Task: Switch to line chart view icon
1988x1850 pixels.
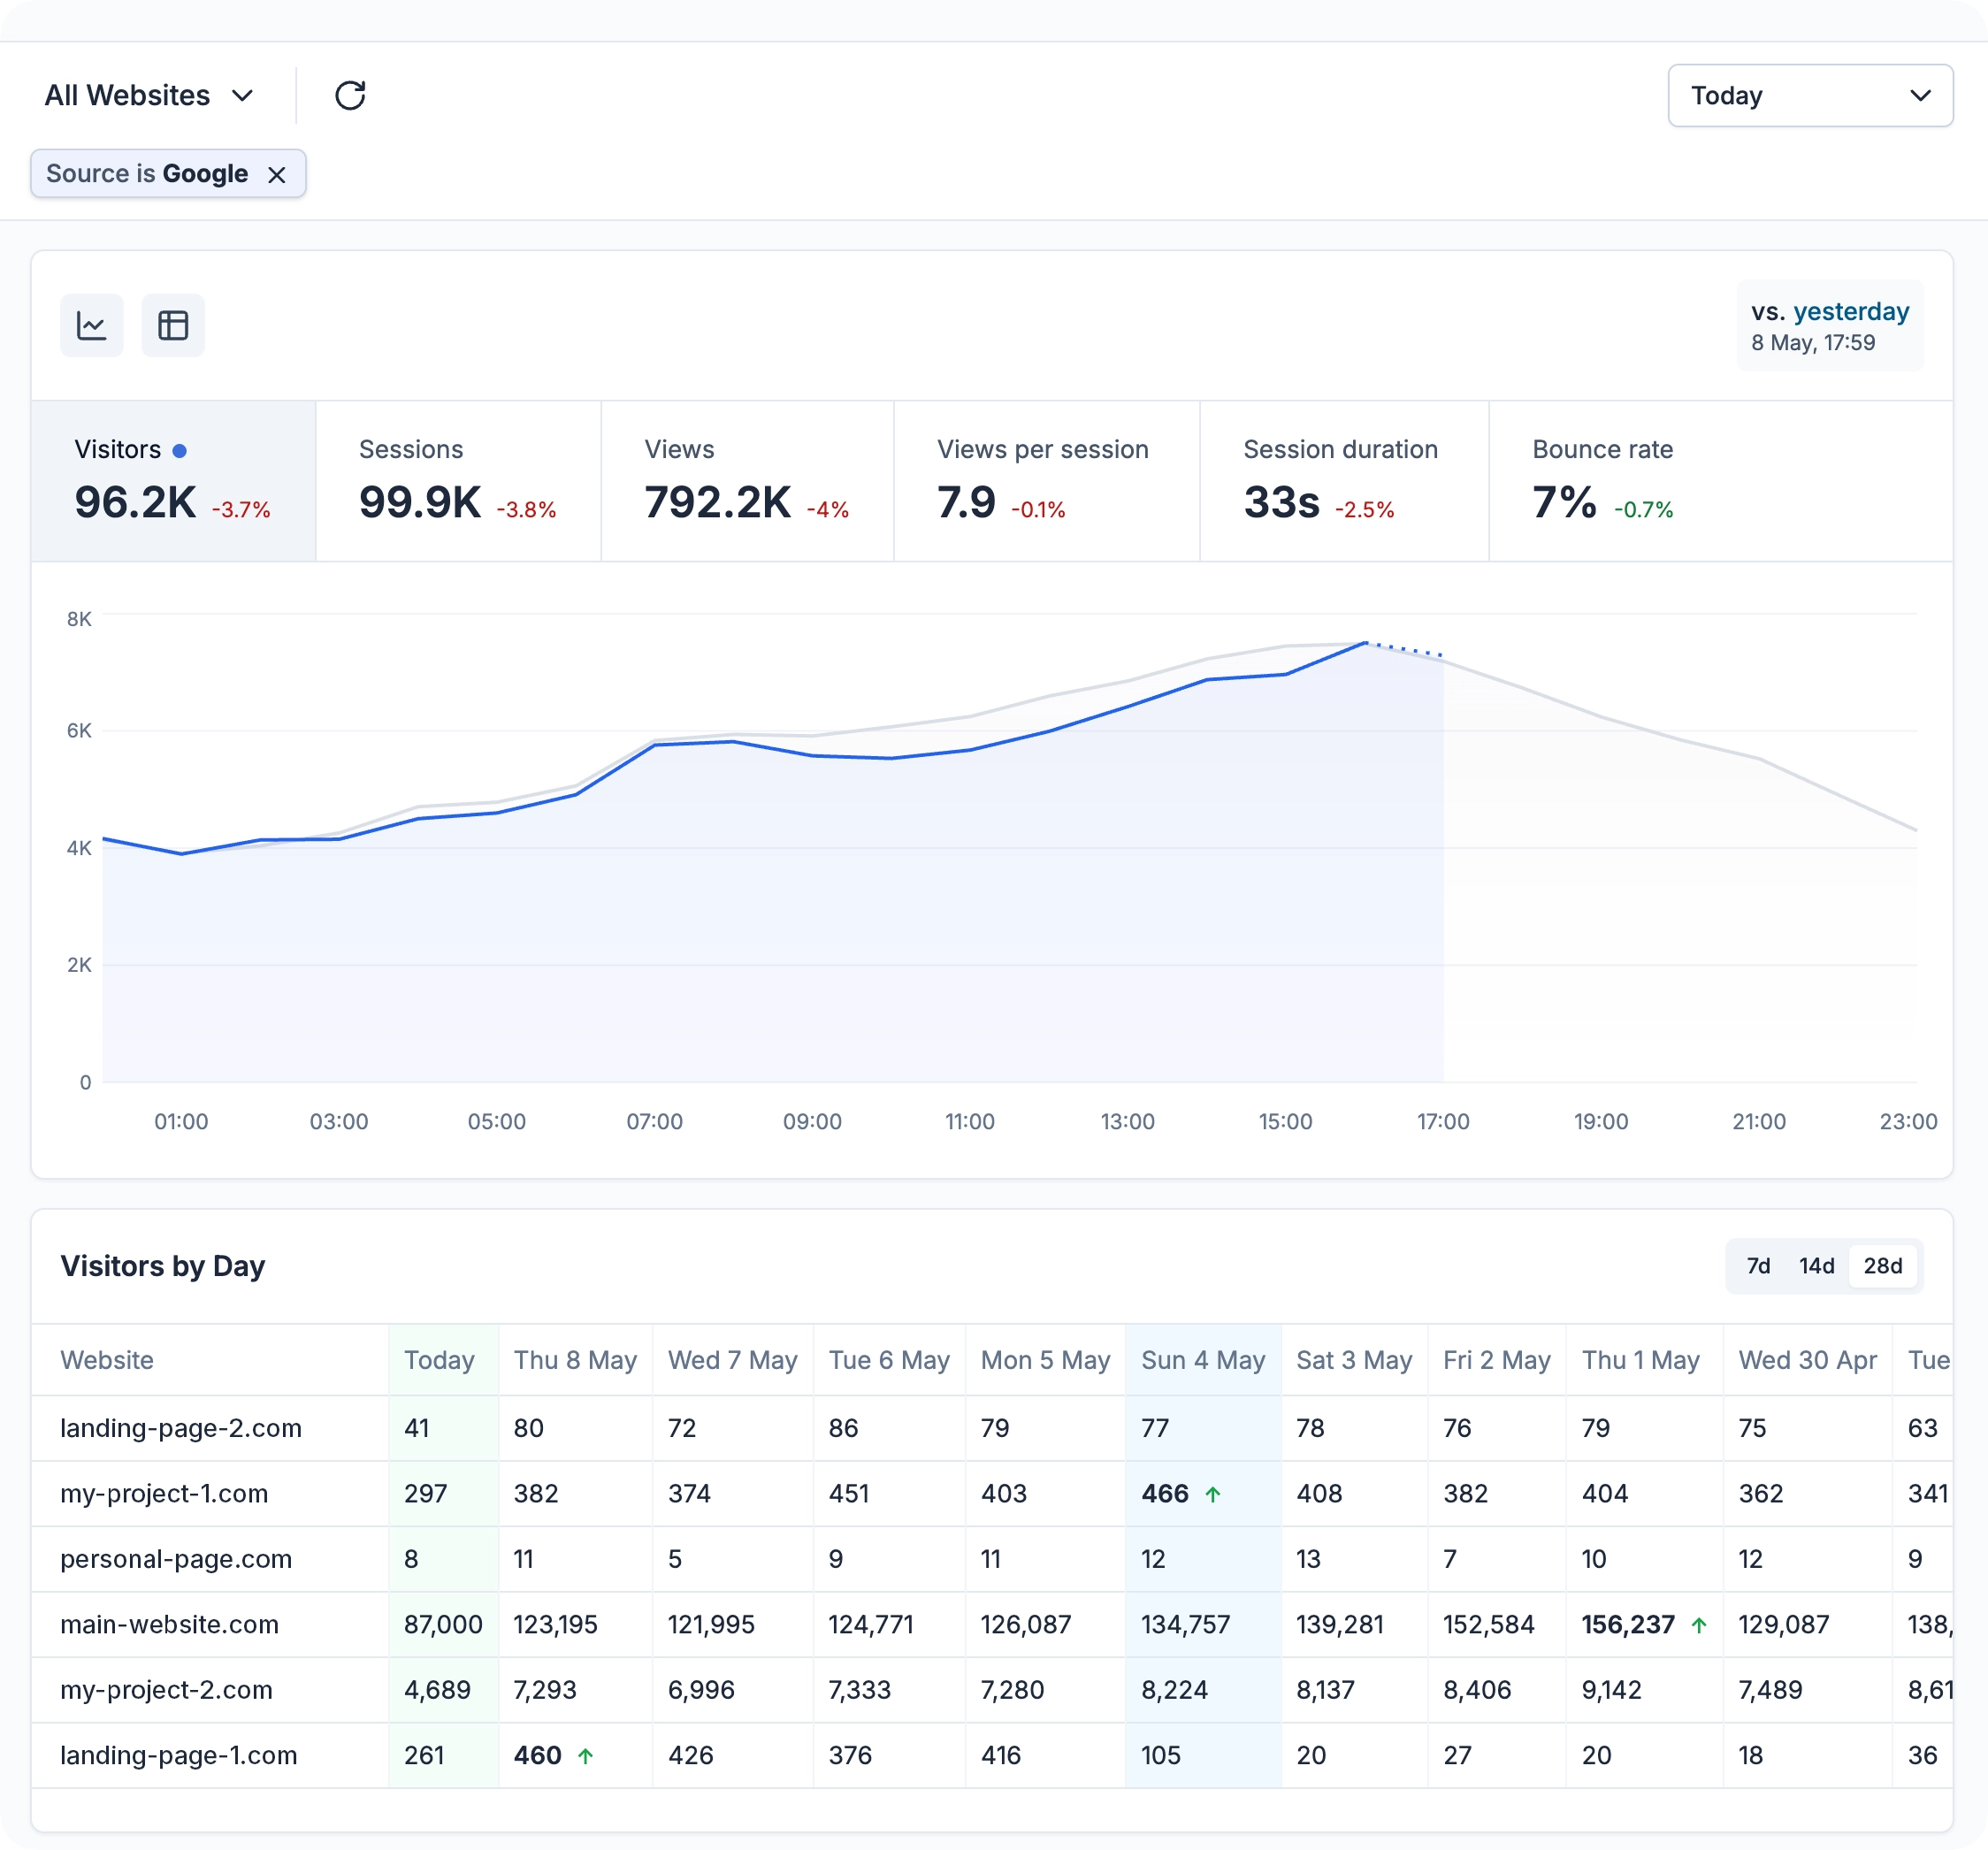Action: (x=92, y=325)
